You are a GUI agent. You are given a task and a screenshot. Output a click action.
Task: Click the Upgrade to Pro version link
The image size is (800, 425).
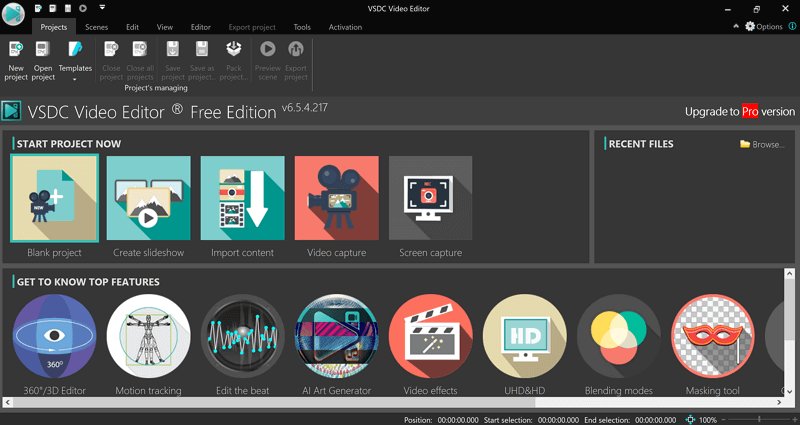click(x=740, y=112)
